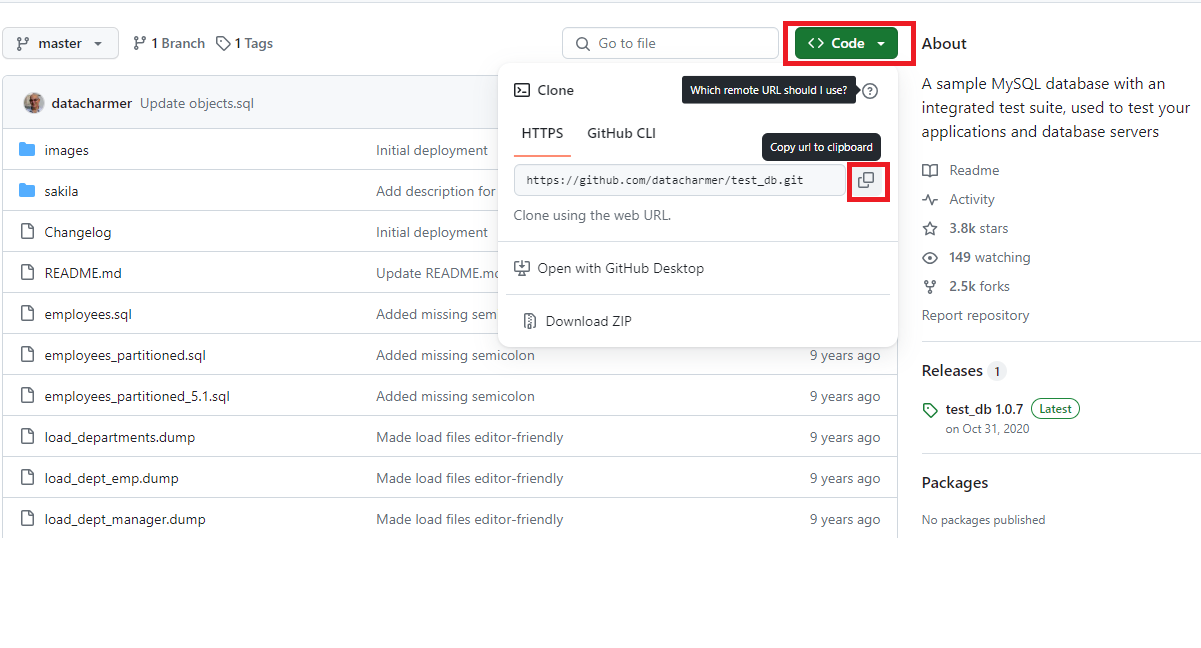Open the Packages heading link
Screen dimensions: 1201x648
pyautogui.click(x=955, y=482)
